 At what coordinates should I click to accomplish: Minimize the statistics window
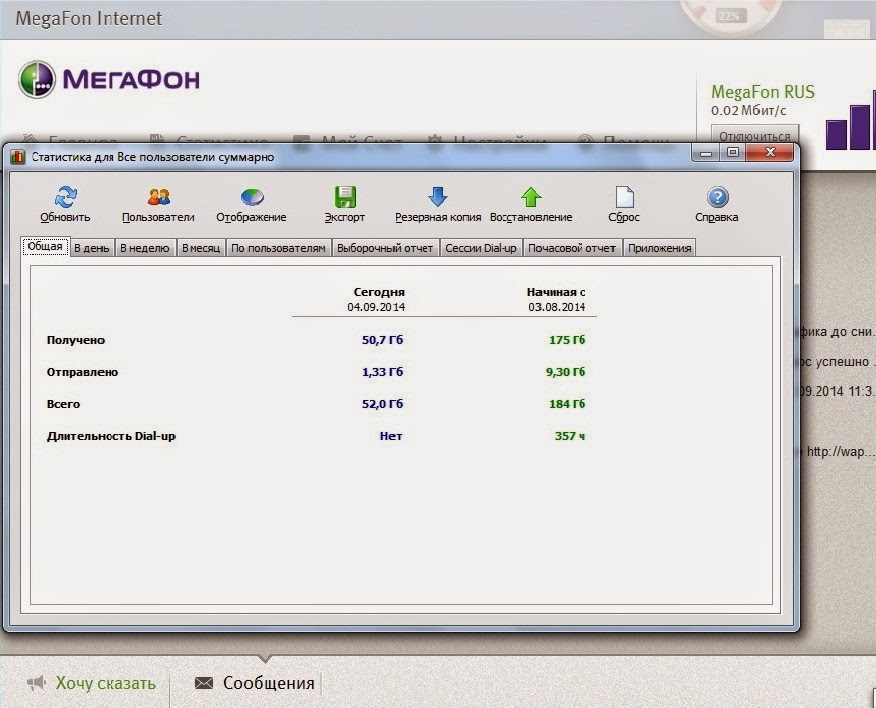(706, 153)
